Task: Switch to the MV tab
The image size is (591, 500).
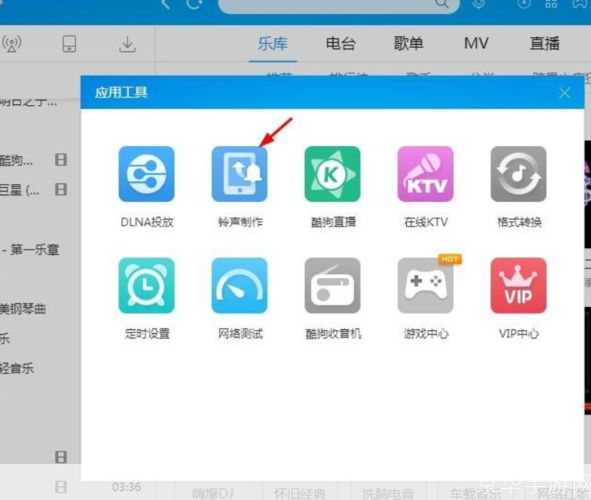Action: (476, 43)
